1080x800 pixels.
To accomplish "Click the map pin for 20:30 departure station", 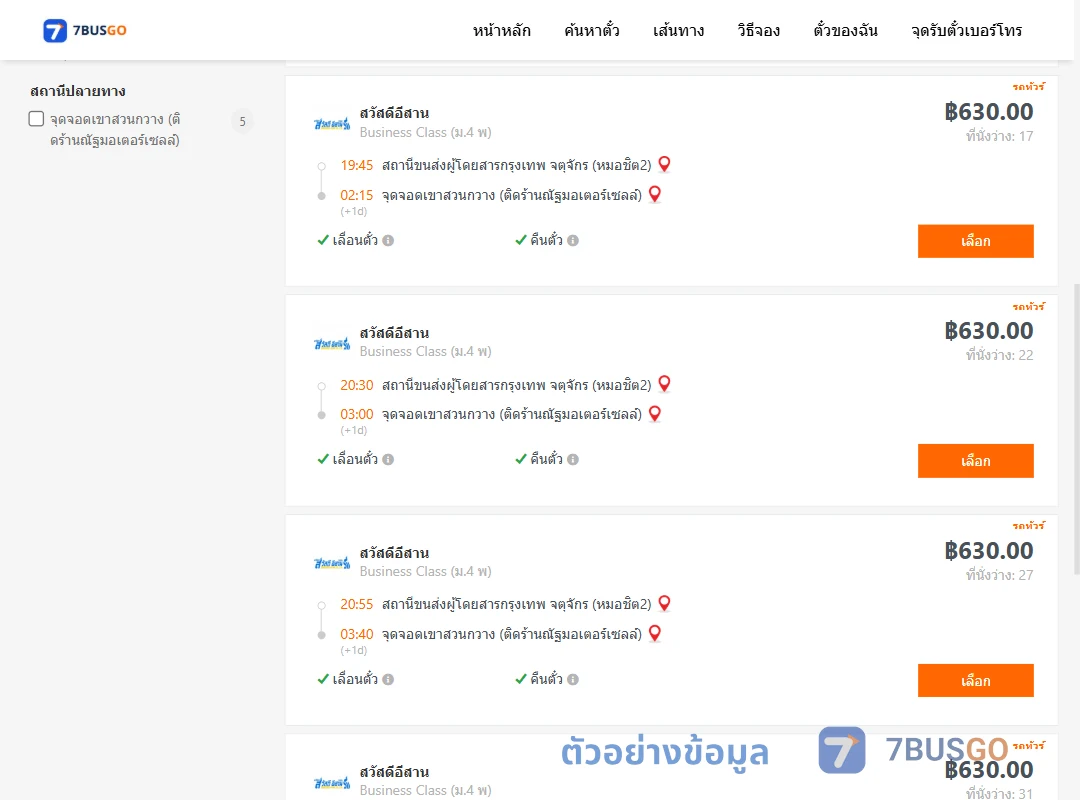I will pyautogui.click(x=664, y=384).
